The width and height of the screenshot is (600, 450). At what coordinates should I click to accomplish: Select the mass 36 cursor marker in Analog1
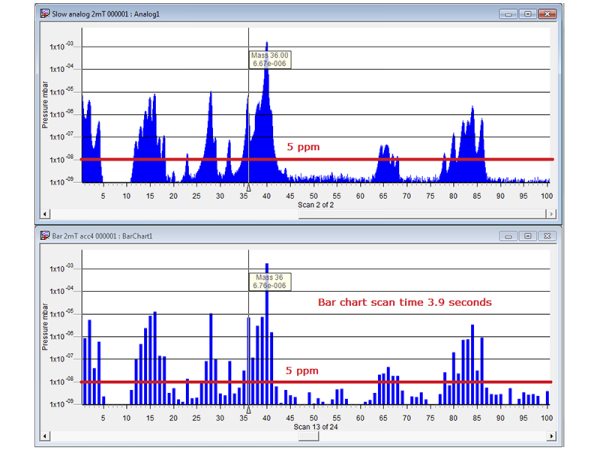248,187
